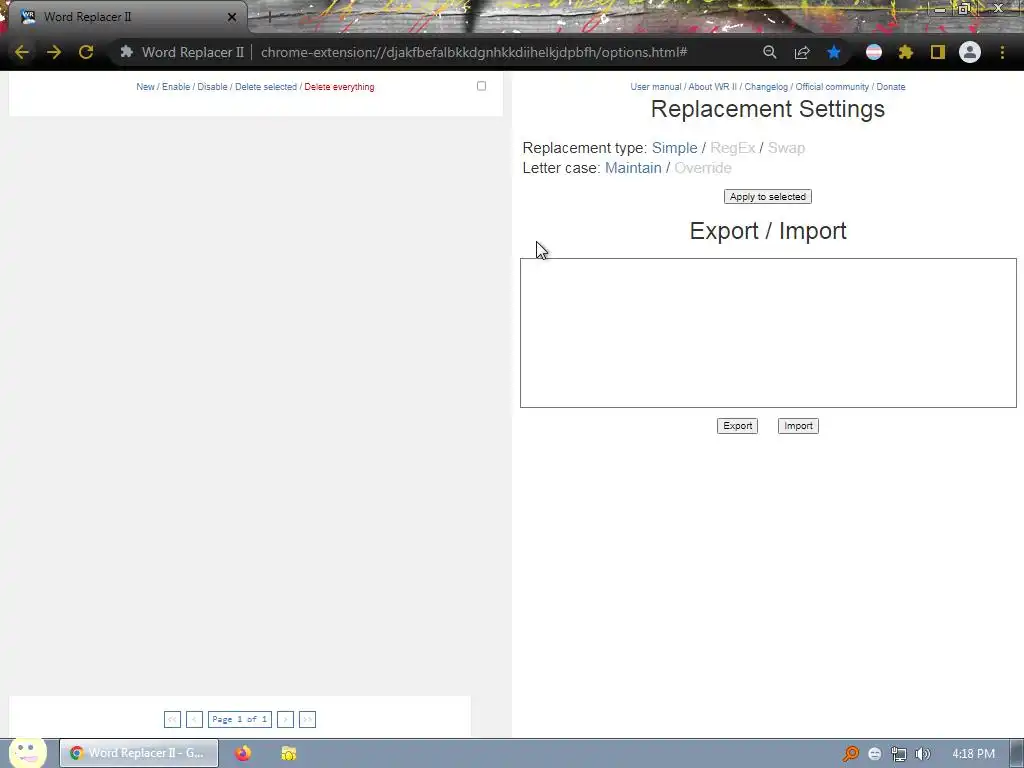Viewport: 1024px width, 768px height.
Task: Open the Chrome profile avatar
Action: (970, 52)
